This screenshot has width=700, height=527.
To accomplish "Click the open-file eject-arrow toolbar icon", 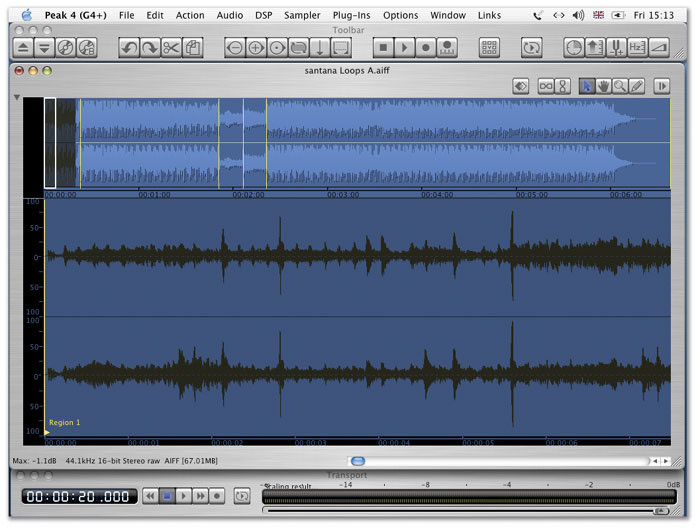I will pos(23,48).
